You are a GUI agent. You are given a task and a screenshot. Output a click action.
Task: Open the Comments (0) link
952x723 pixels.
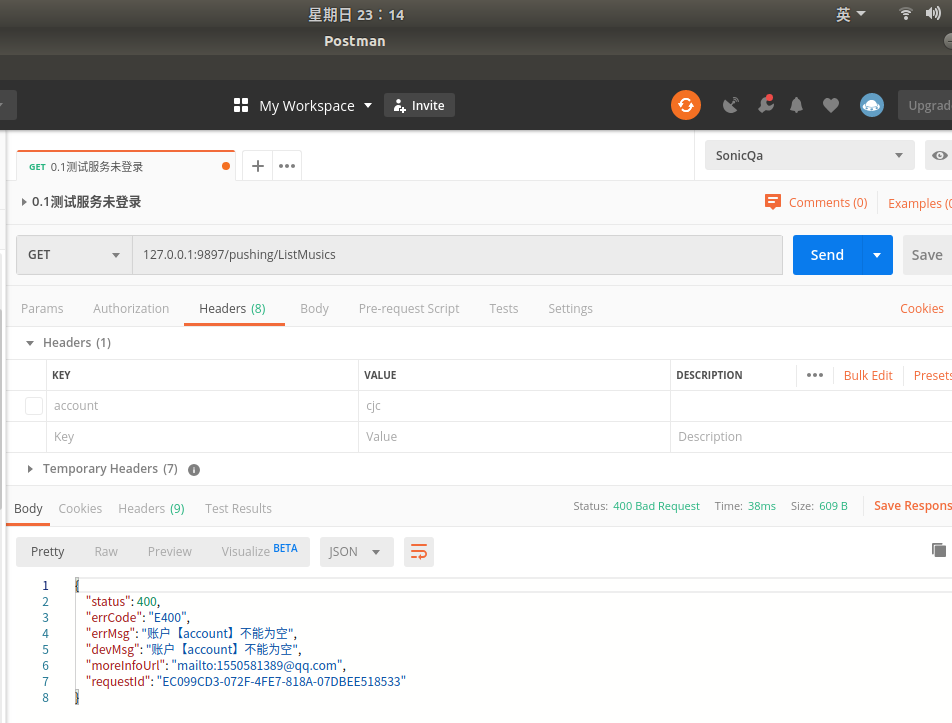coord(828,203)
